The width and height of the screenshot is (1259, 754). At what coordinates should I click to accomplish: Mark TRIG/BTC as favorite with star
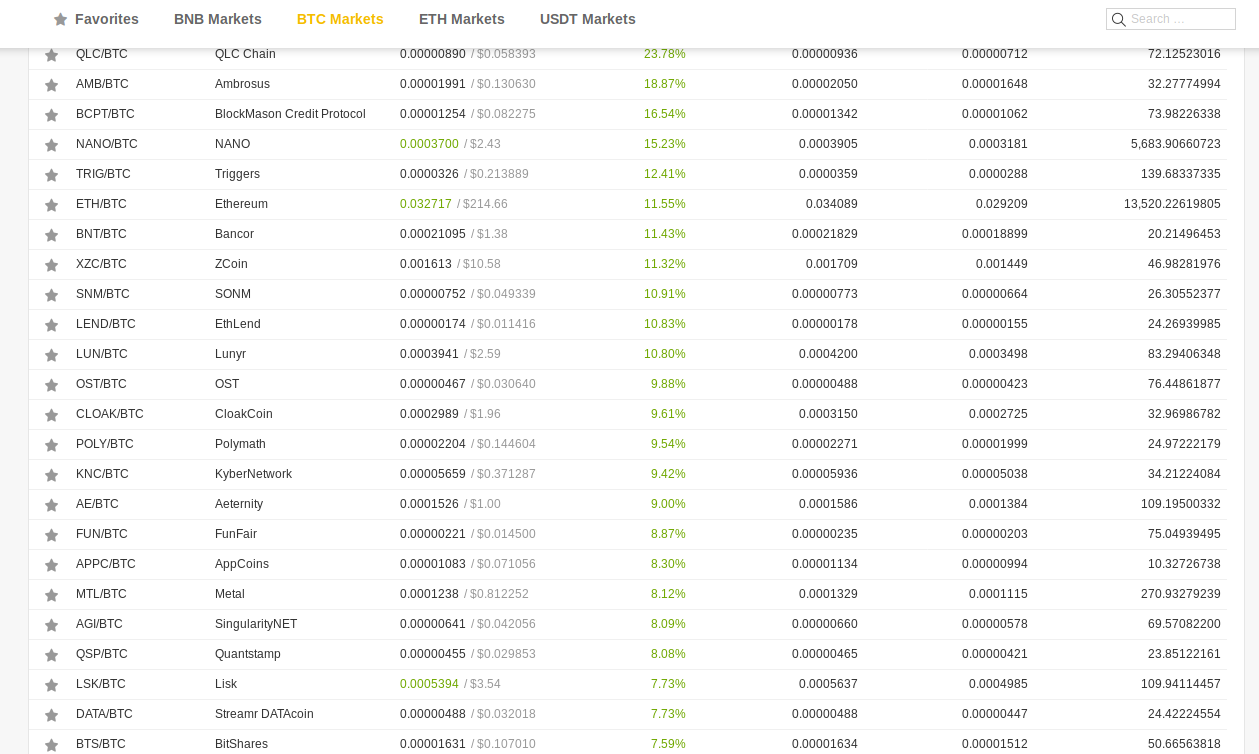point(51,175)
